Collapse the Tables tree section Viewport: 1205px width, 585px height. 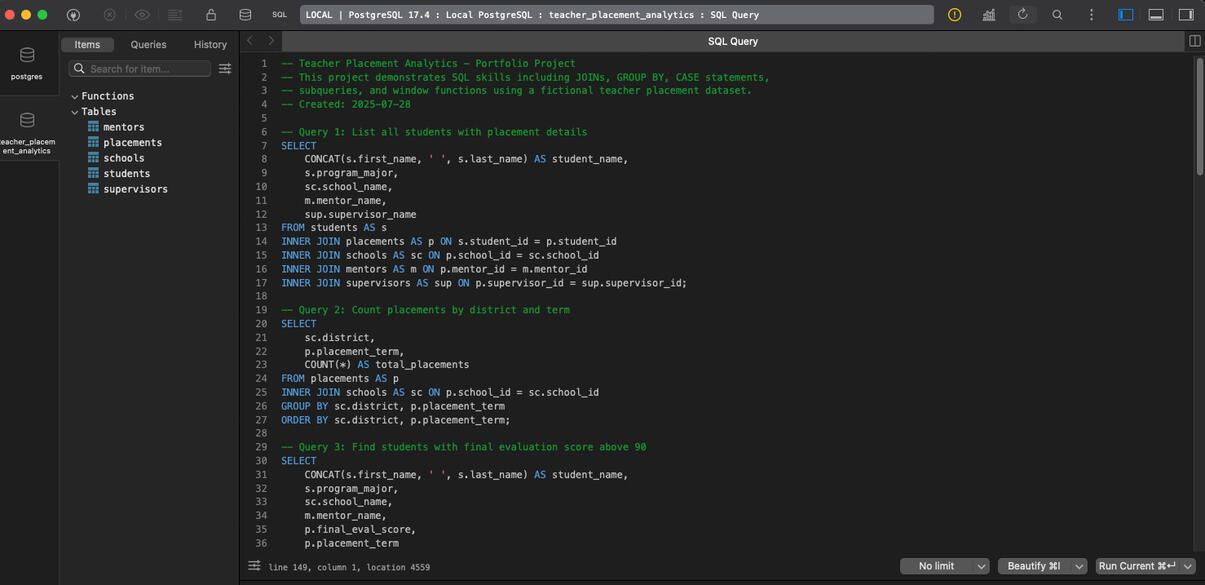75,112
